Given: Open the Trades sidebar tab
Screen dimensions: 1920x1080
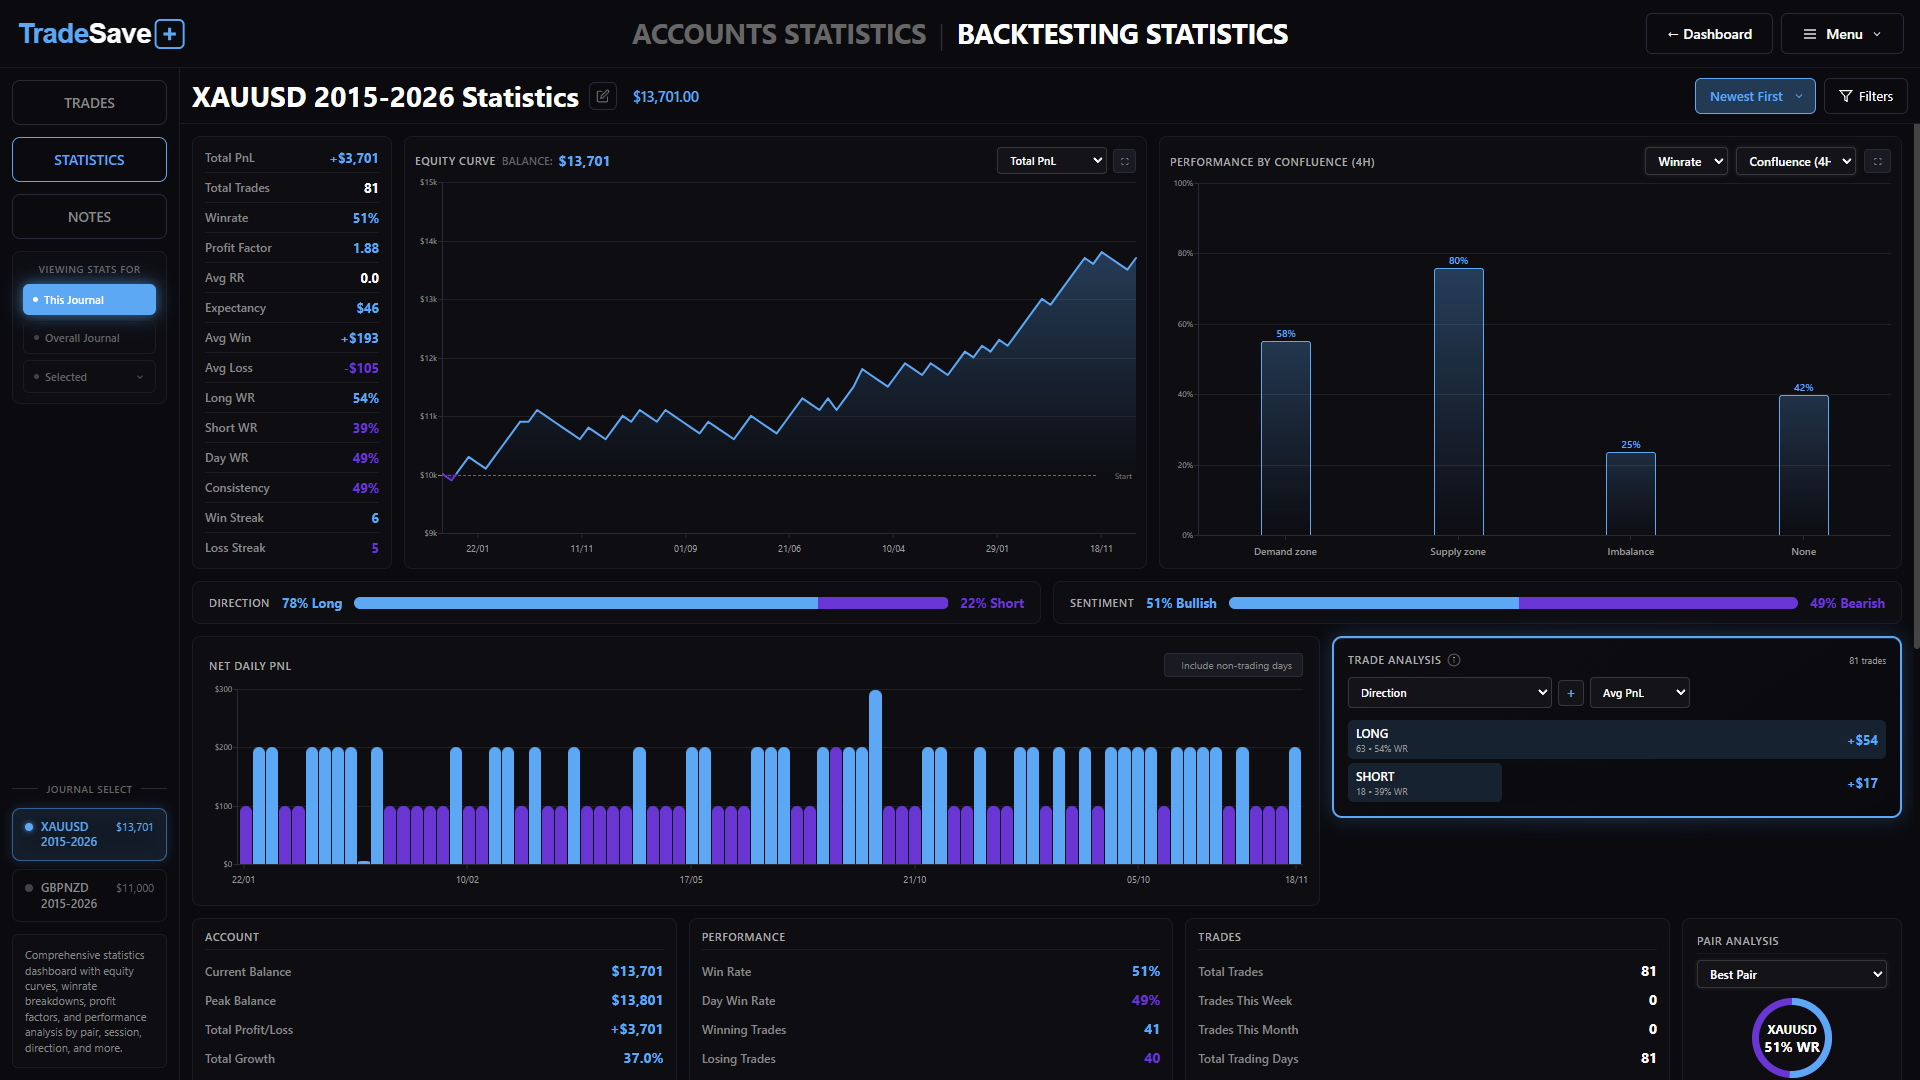Looking at the screenshot, I should pos(89,103).
